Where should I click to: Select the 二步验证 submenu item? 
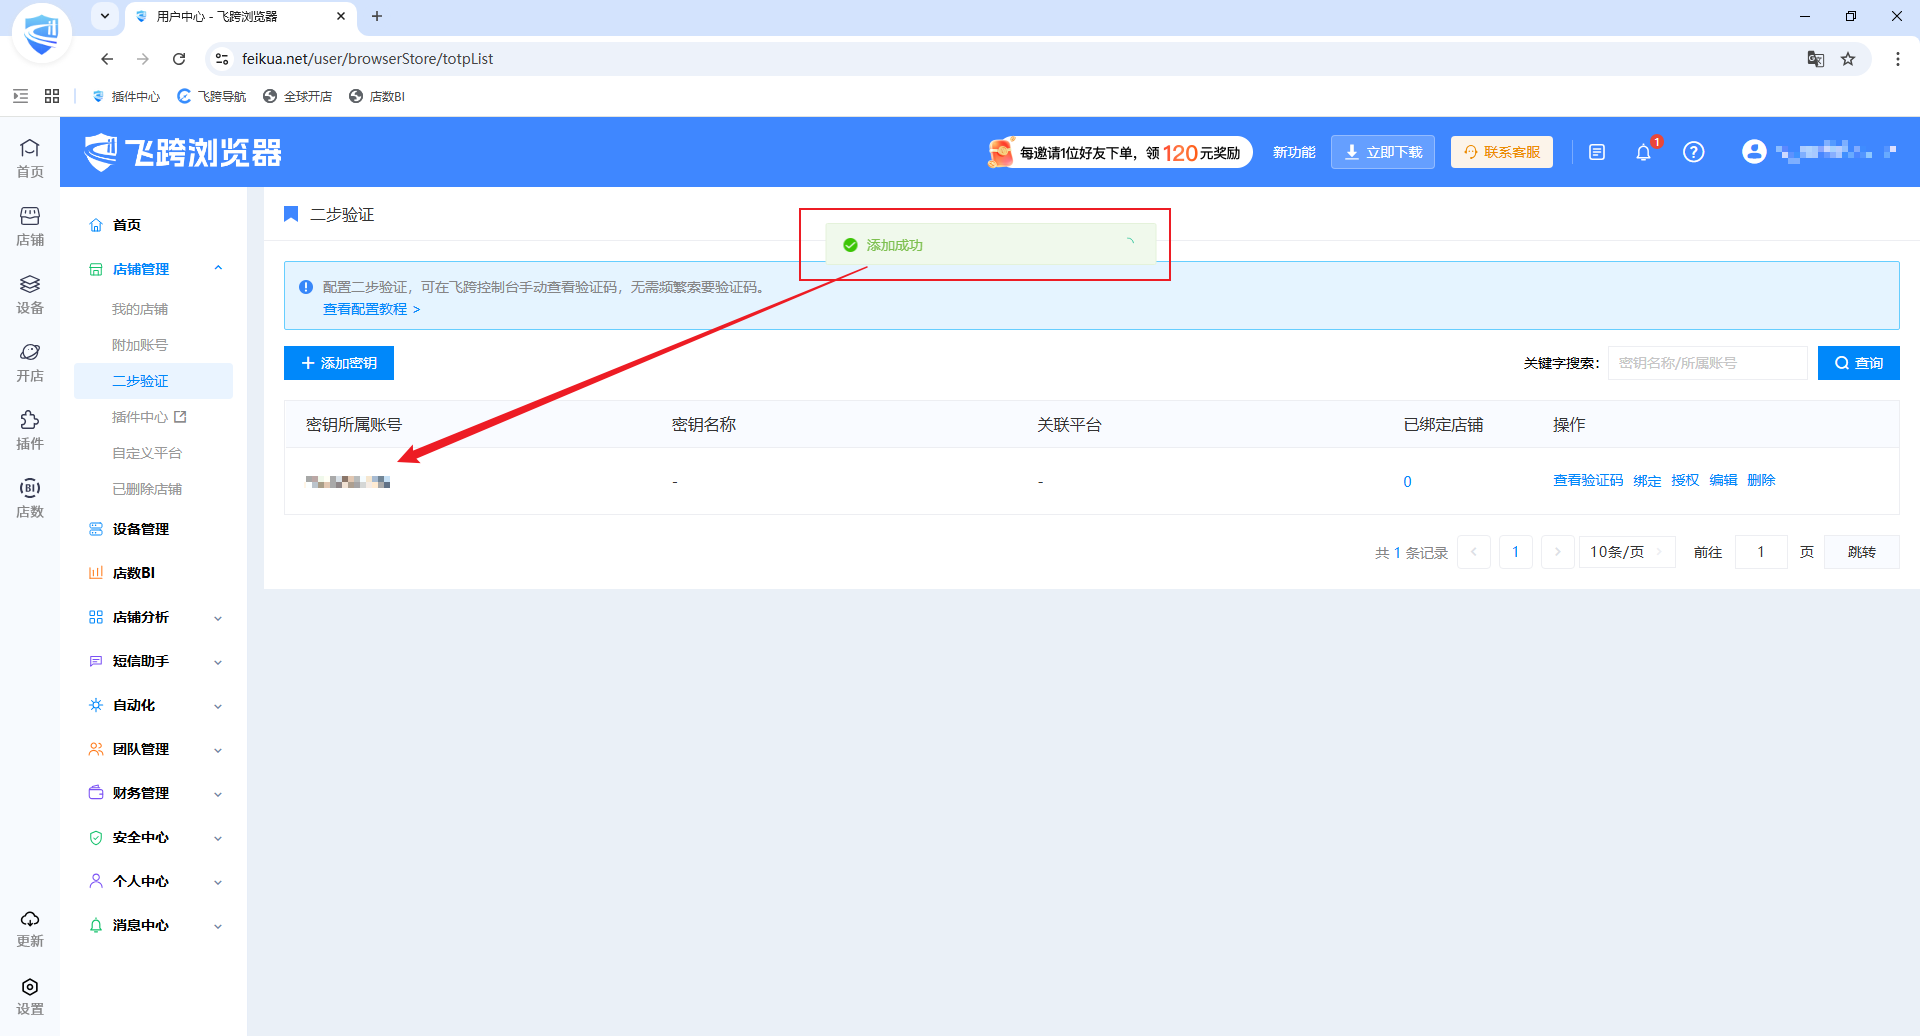click(x=153, y=381)
